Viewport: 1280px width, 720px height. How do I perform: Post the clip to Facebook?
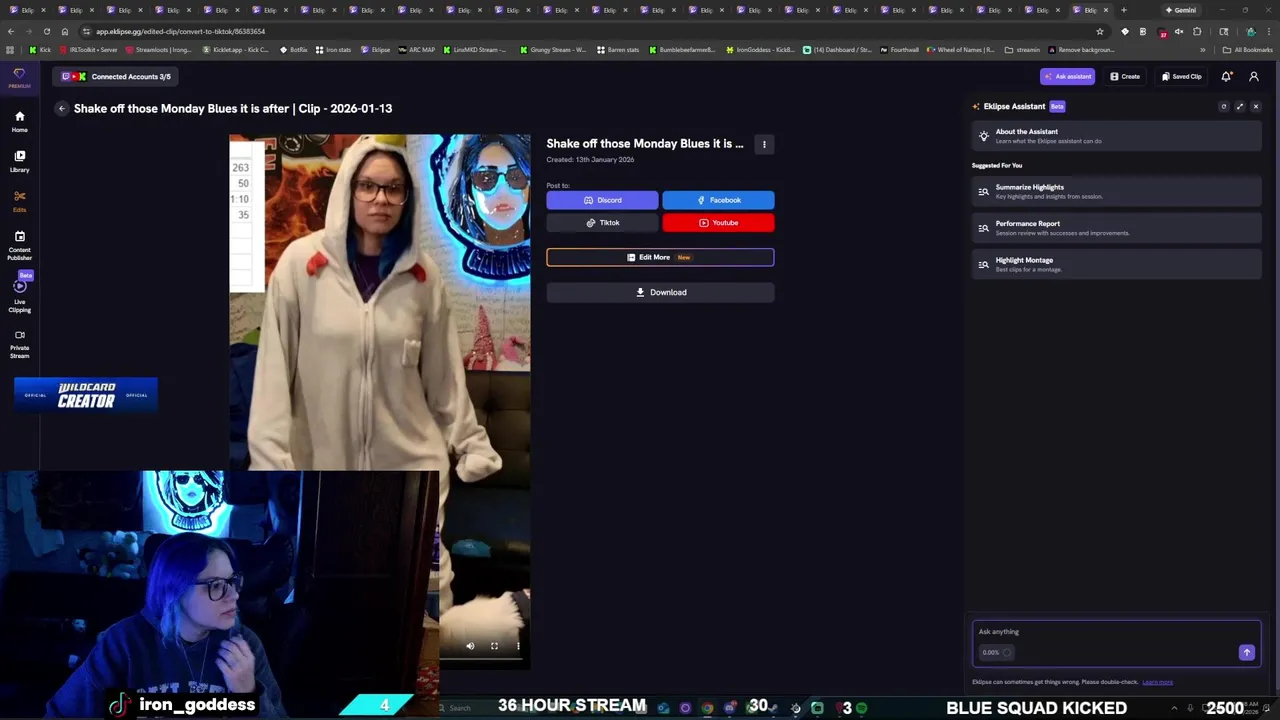718,200
